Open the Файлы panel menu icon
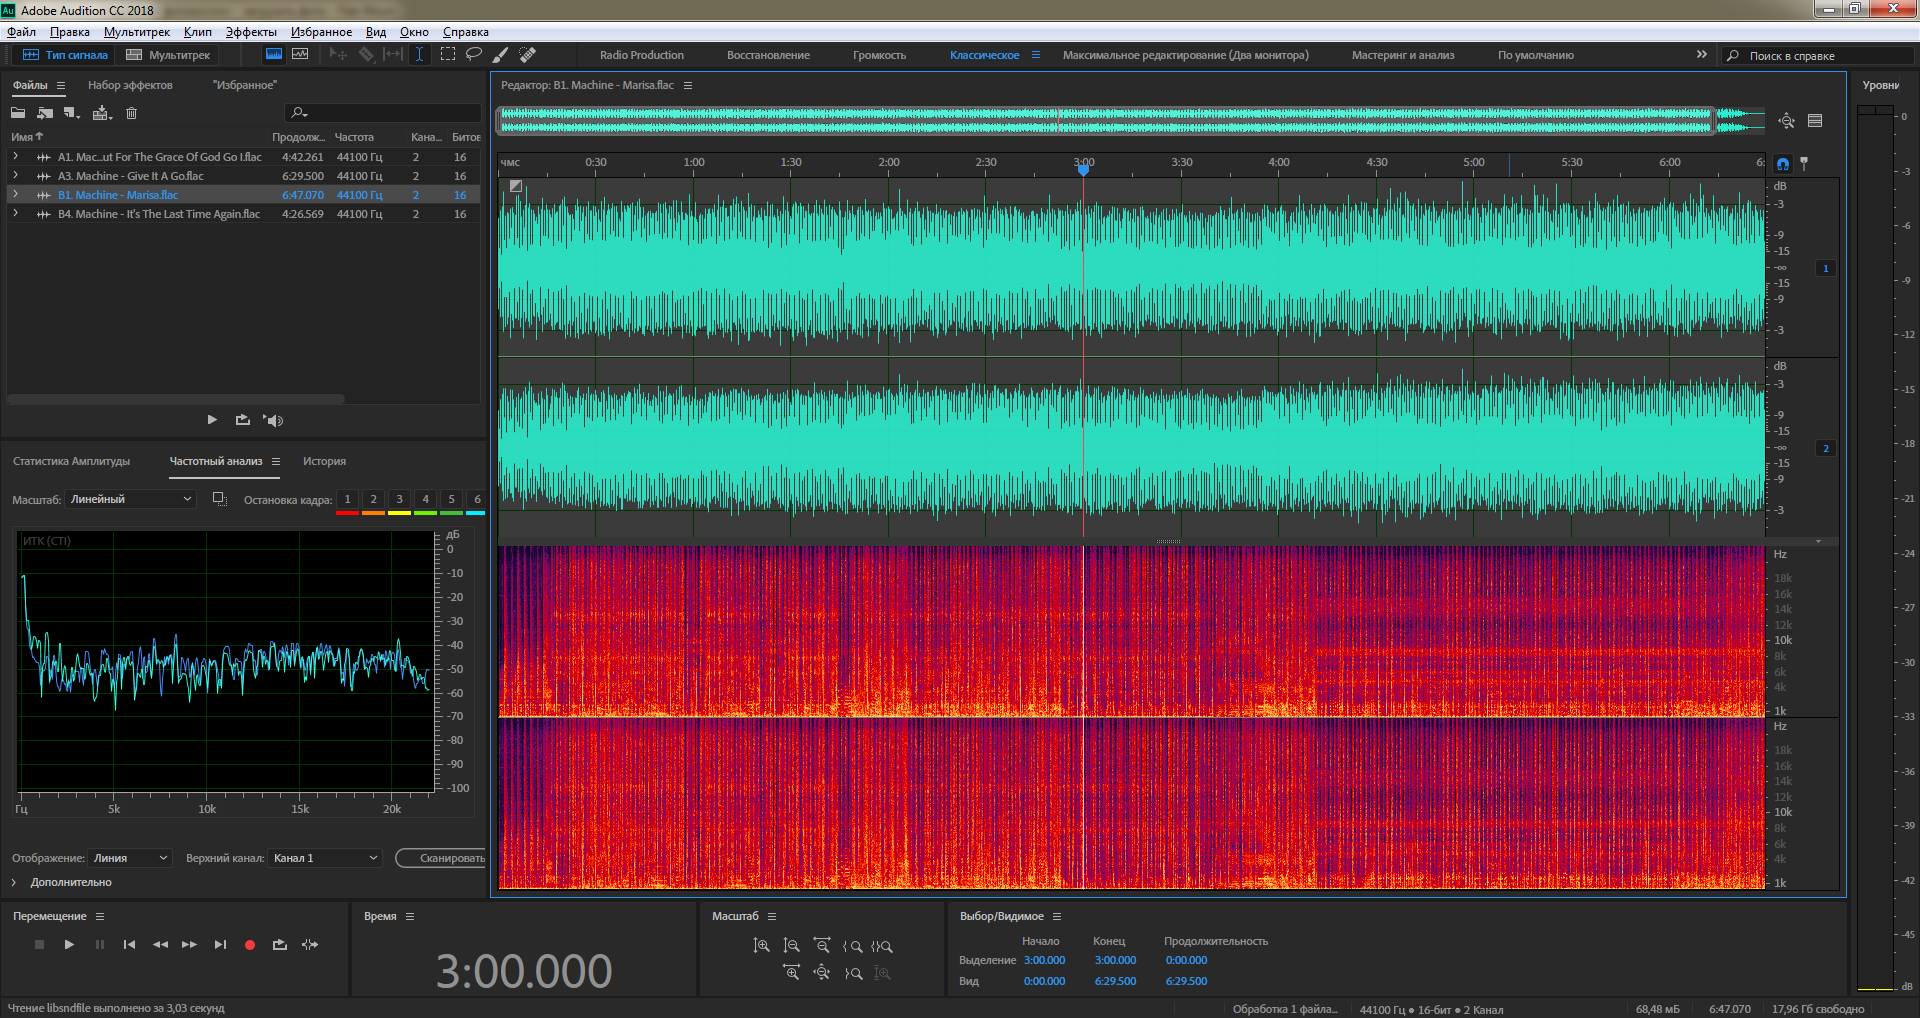The height and width of the screenshot is (1018, 1920). coord(61,85)
